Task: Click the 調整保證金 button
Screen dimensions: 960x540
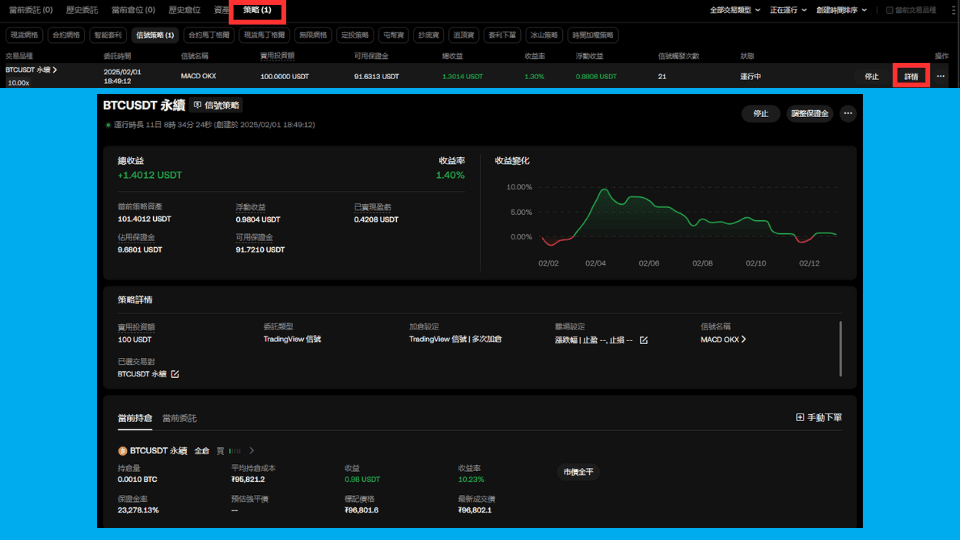Action: coord(809,113)
